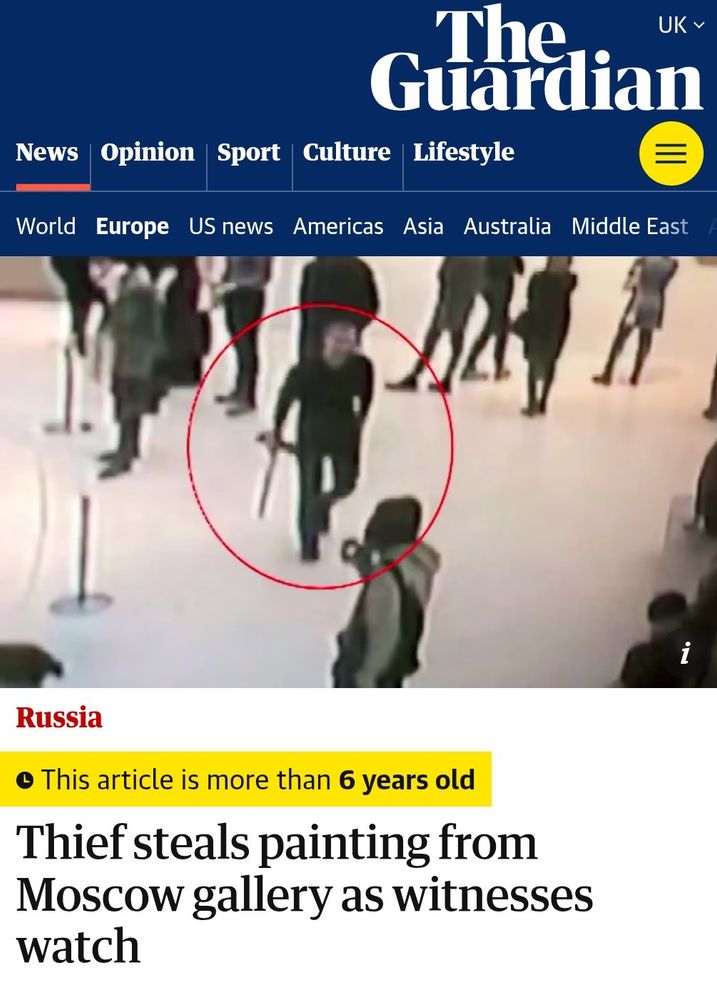Click the clock icon in age notice
This screenshot has width=717, height=1000.
point(25,780)
